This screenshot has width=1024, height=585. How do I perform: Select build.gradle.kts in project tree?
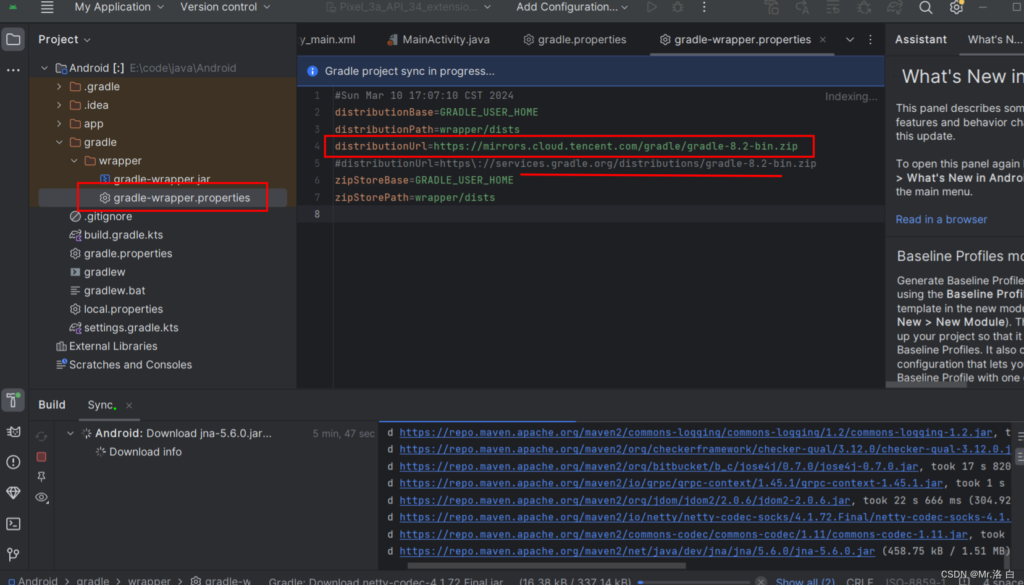click(x=123, y=235)
